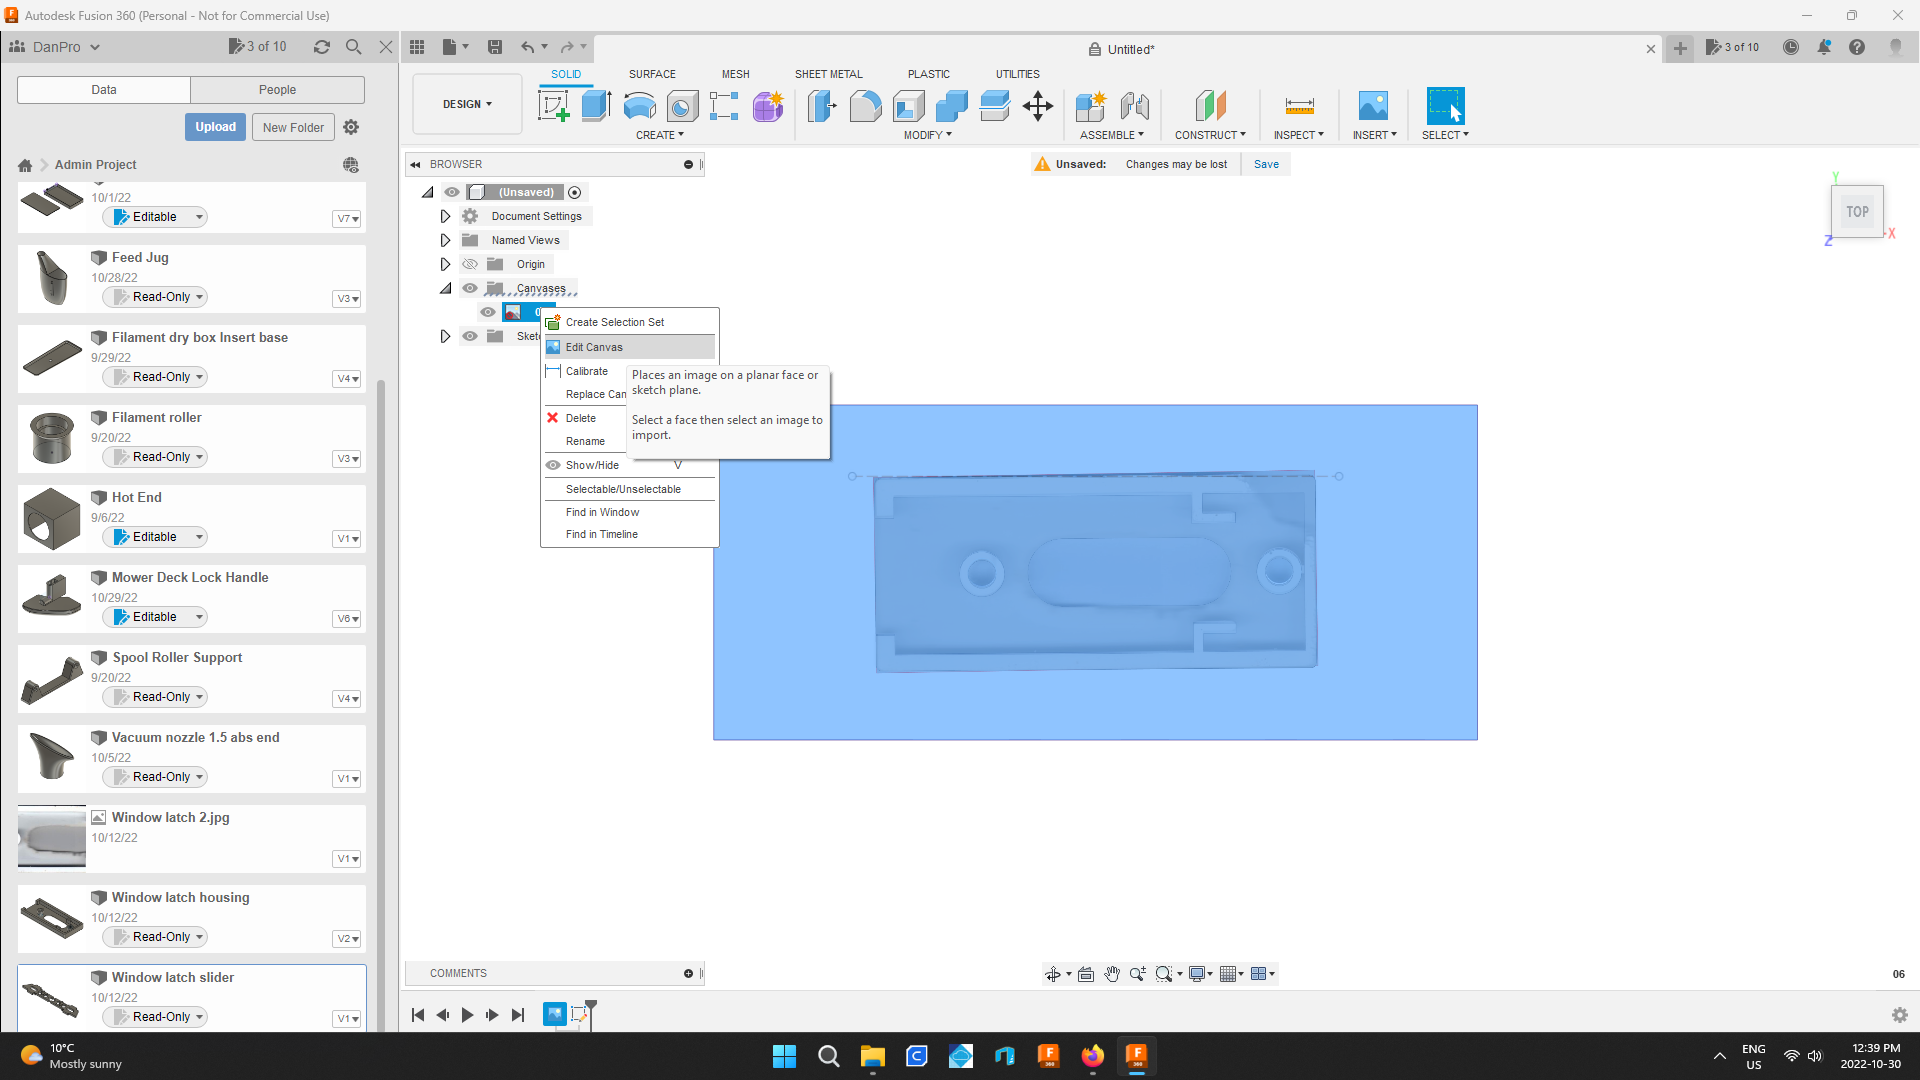Activate the Joint tool under Assemble
1920x1080 pixels.
pos(1134,107)
